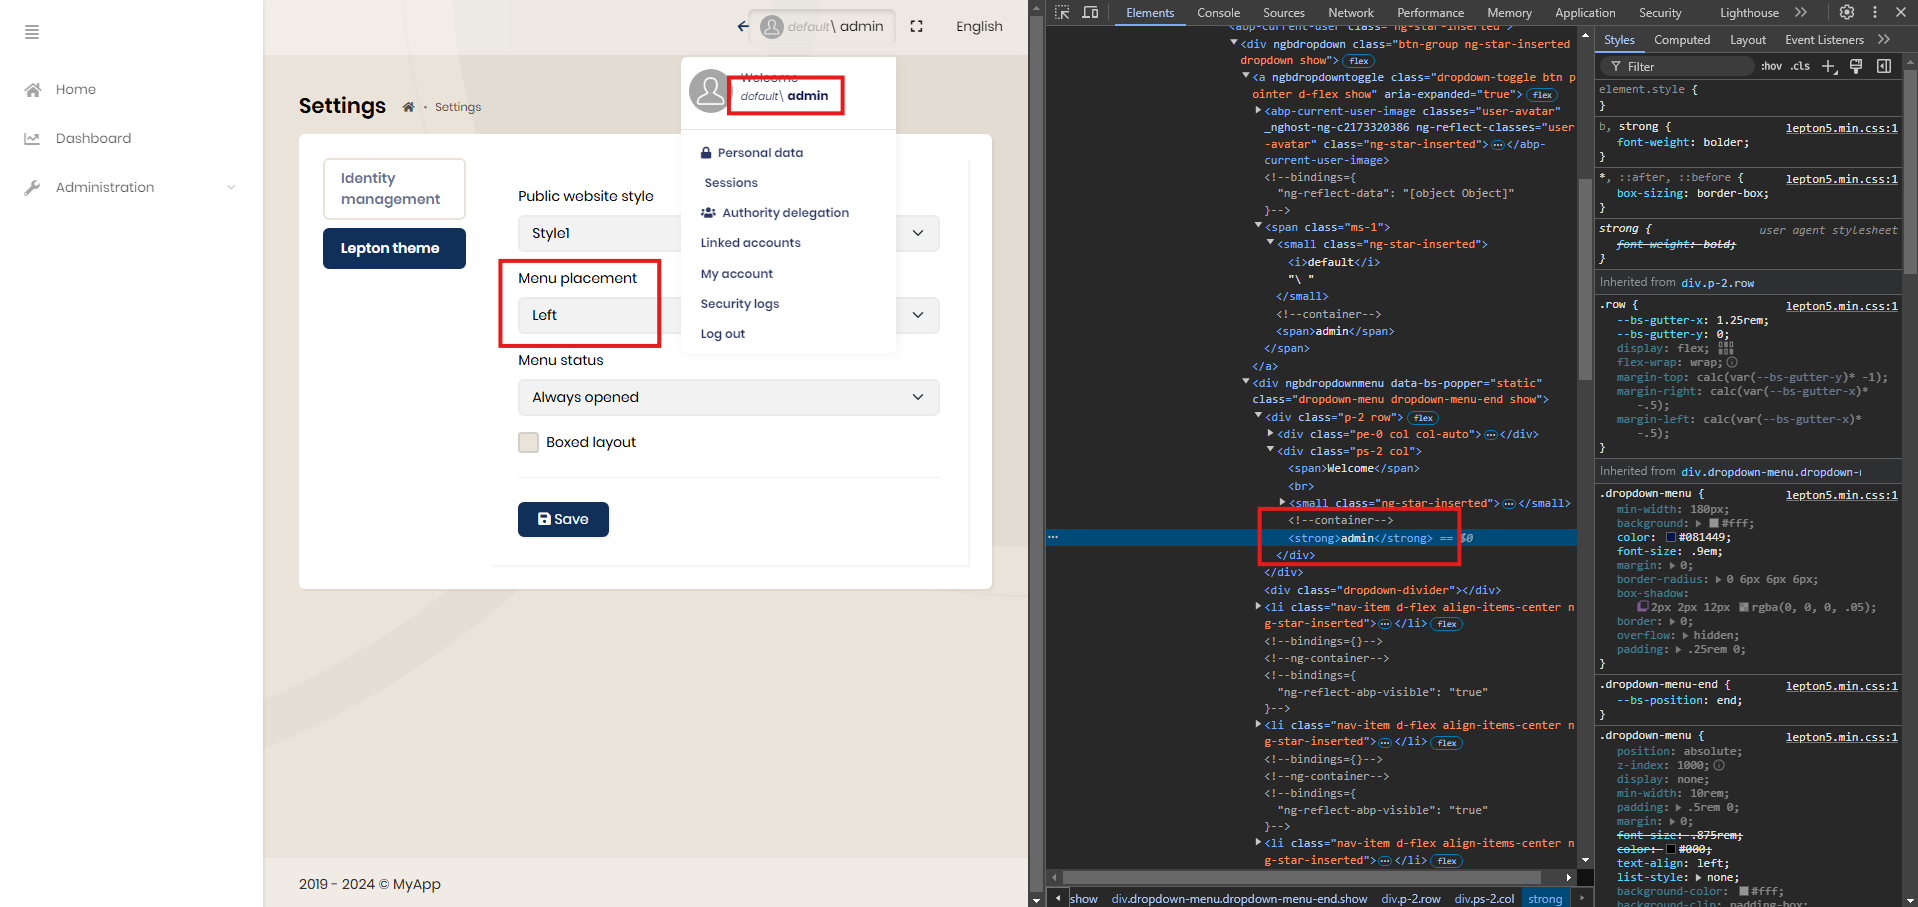
Task: Click the Save button
Action: tap(563, 519)
